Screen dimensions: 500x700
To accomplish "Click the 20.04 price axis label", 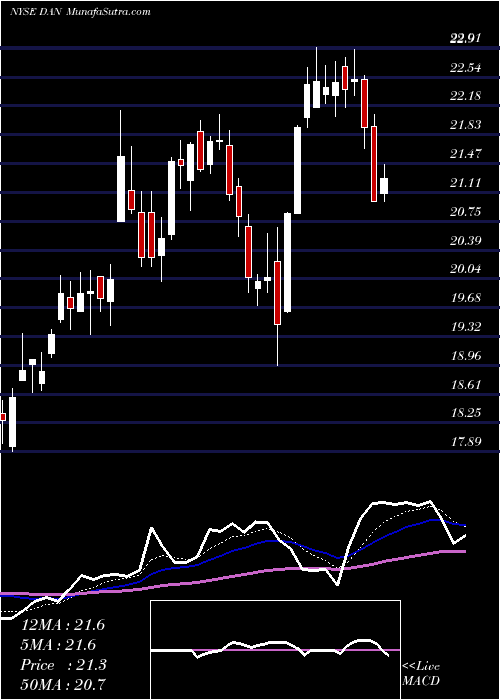I will tap(466, 269).
